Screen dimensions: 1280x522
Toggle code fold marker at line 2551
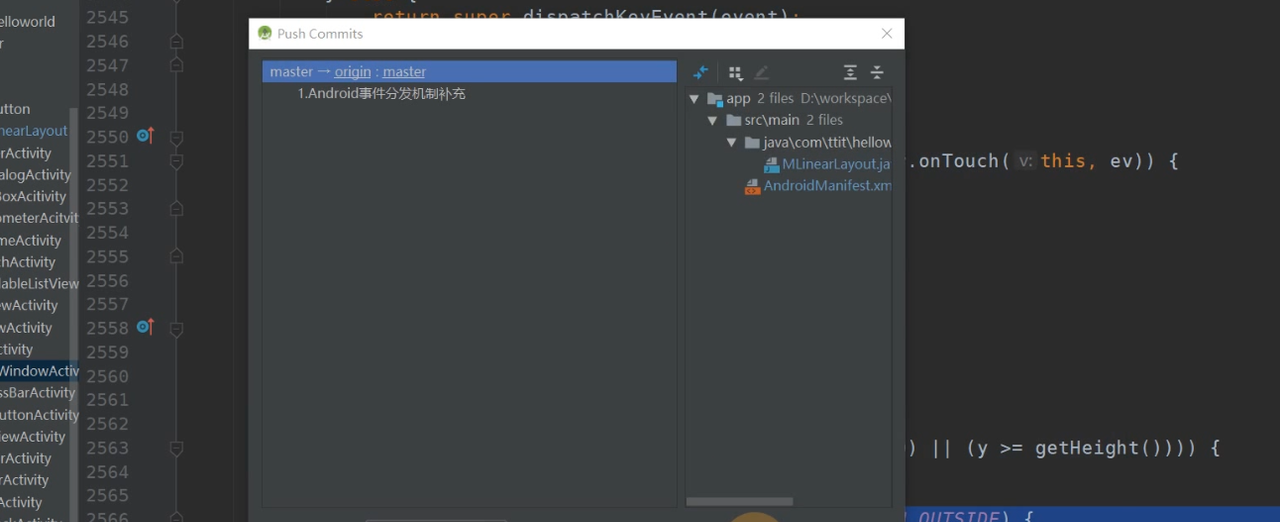(176, 161)
